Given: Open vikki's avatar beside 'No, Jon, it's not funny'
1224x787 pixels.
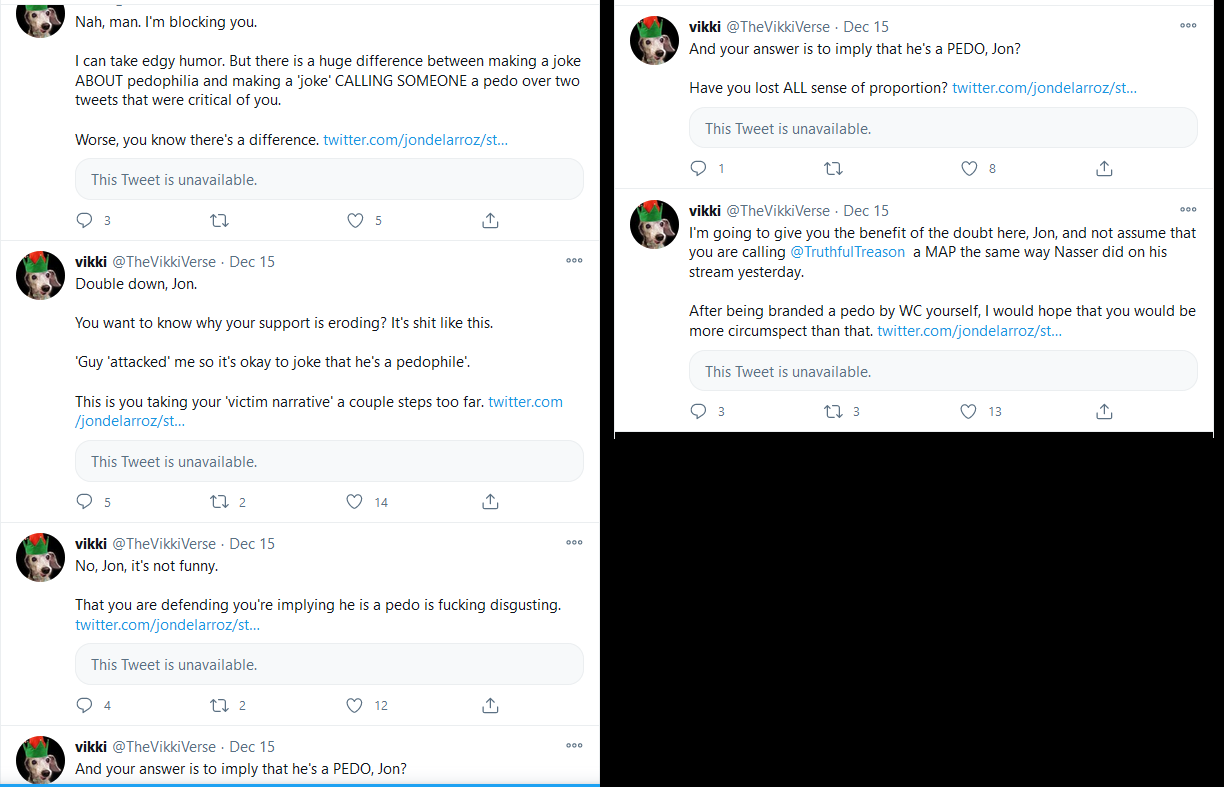Looking at the screenshot, I should (41, 558).
